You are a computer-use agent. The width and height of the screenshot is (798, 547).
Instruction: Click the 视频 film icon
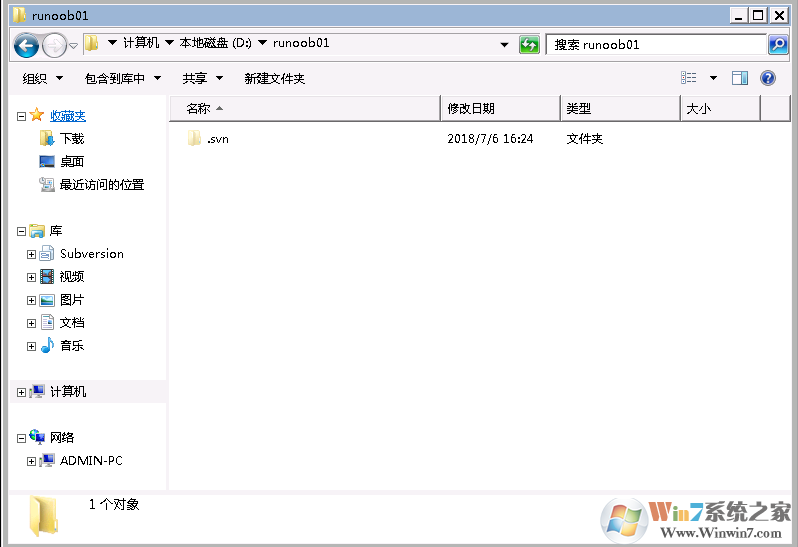tap(47, 277)
